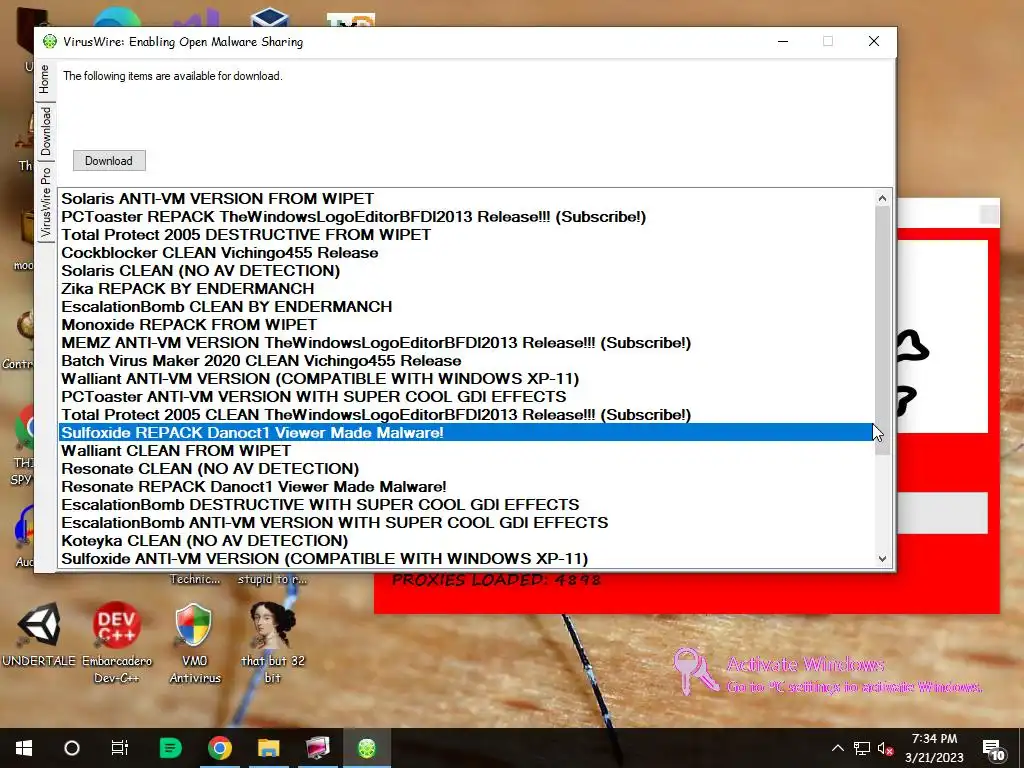Click the grey bar in red window
The width and height of the screenshot is (1024, 768).
point(942,513)
